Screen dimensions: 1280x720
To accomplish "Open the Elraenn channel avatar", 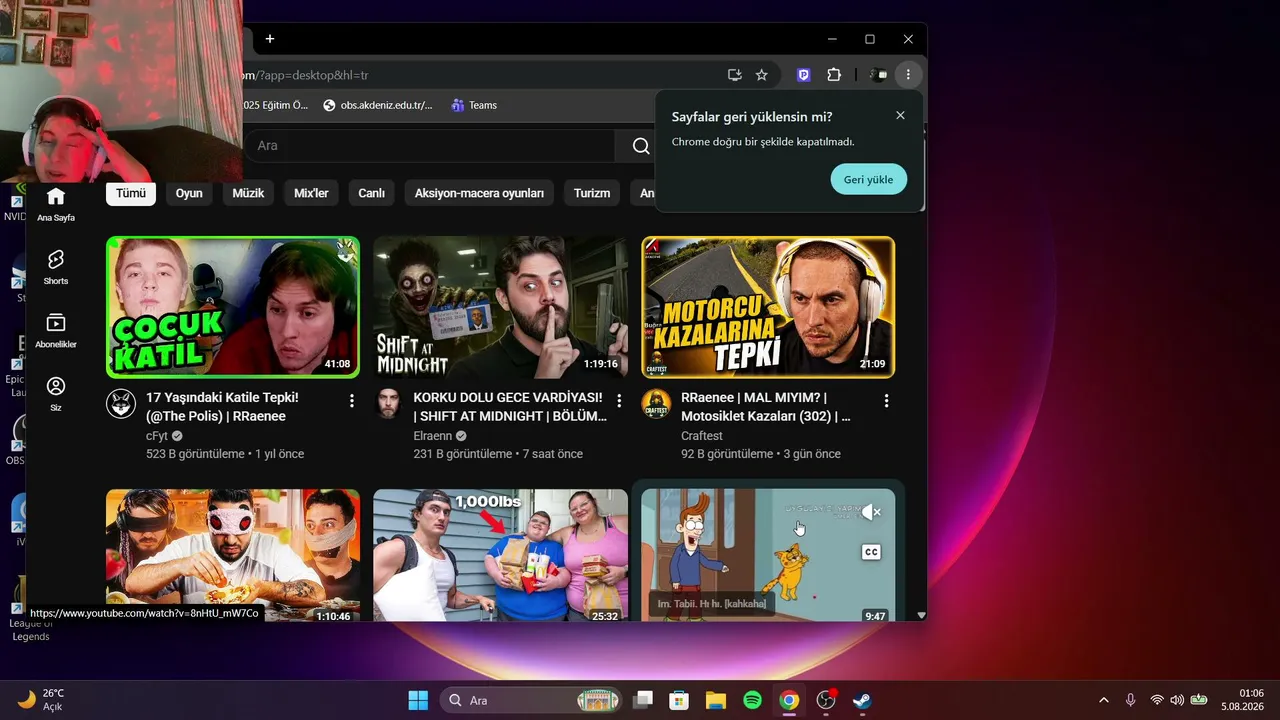I will pyautogui.click(x=389, y=404).
